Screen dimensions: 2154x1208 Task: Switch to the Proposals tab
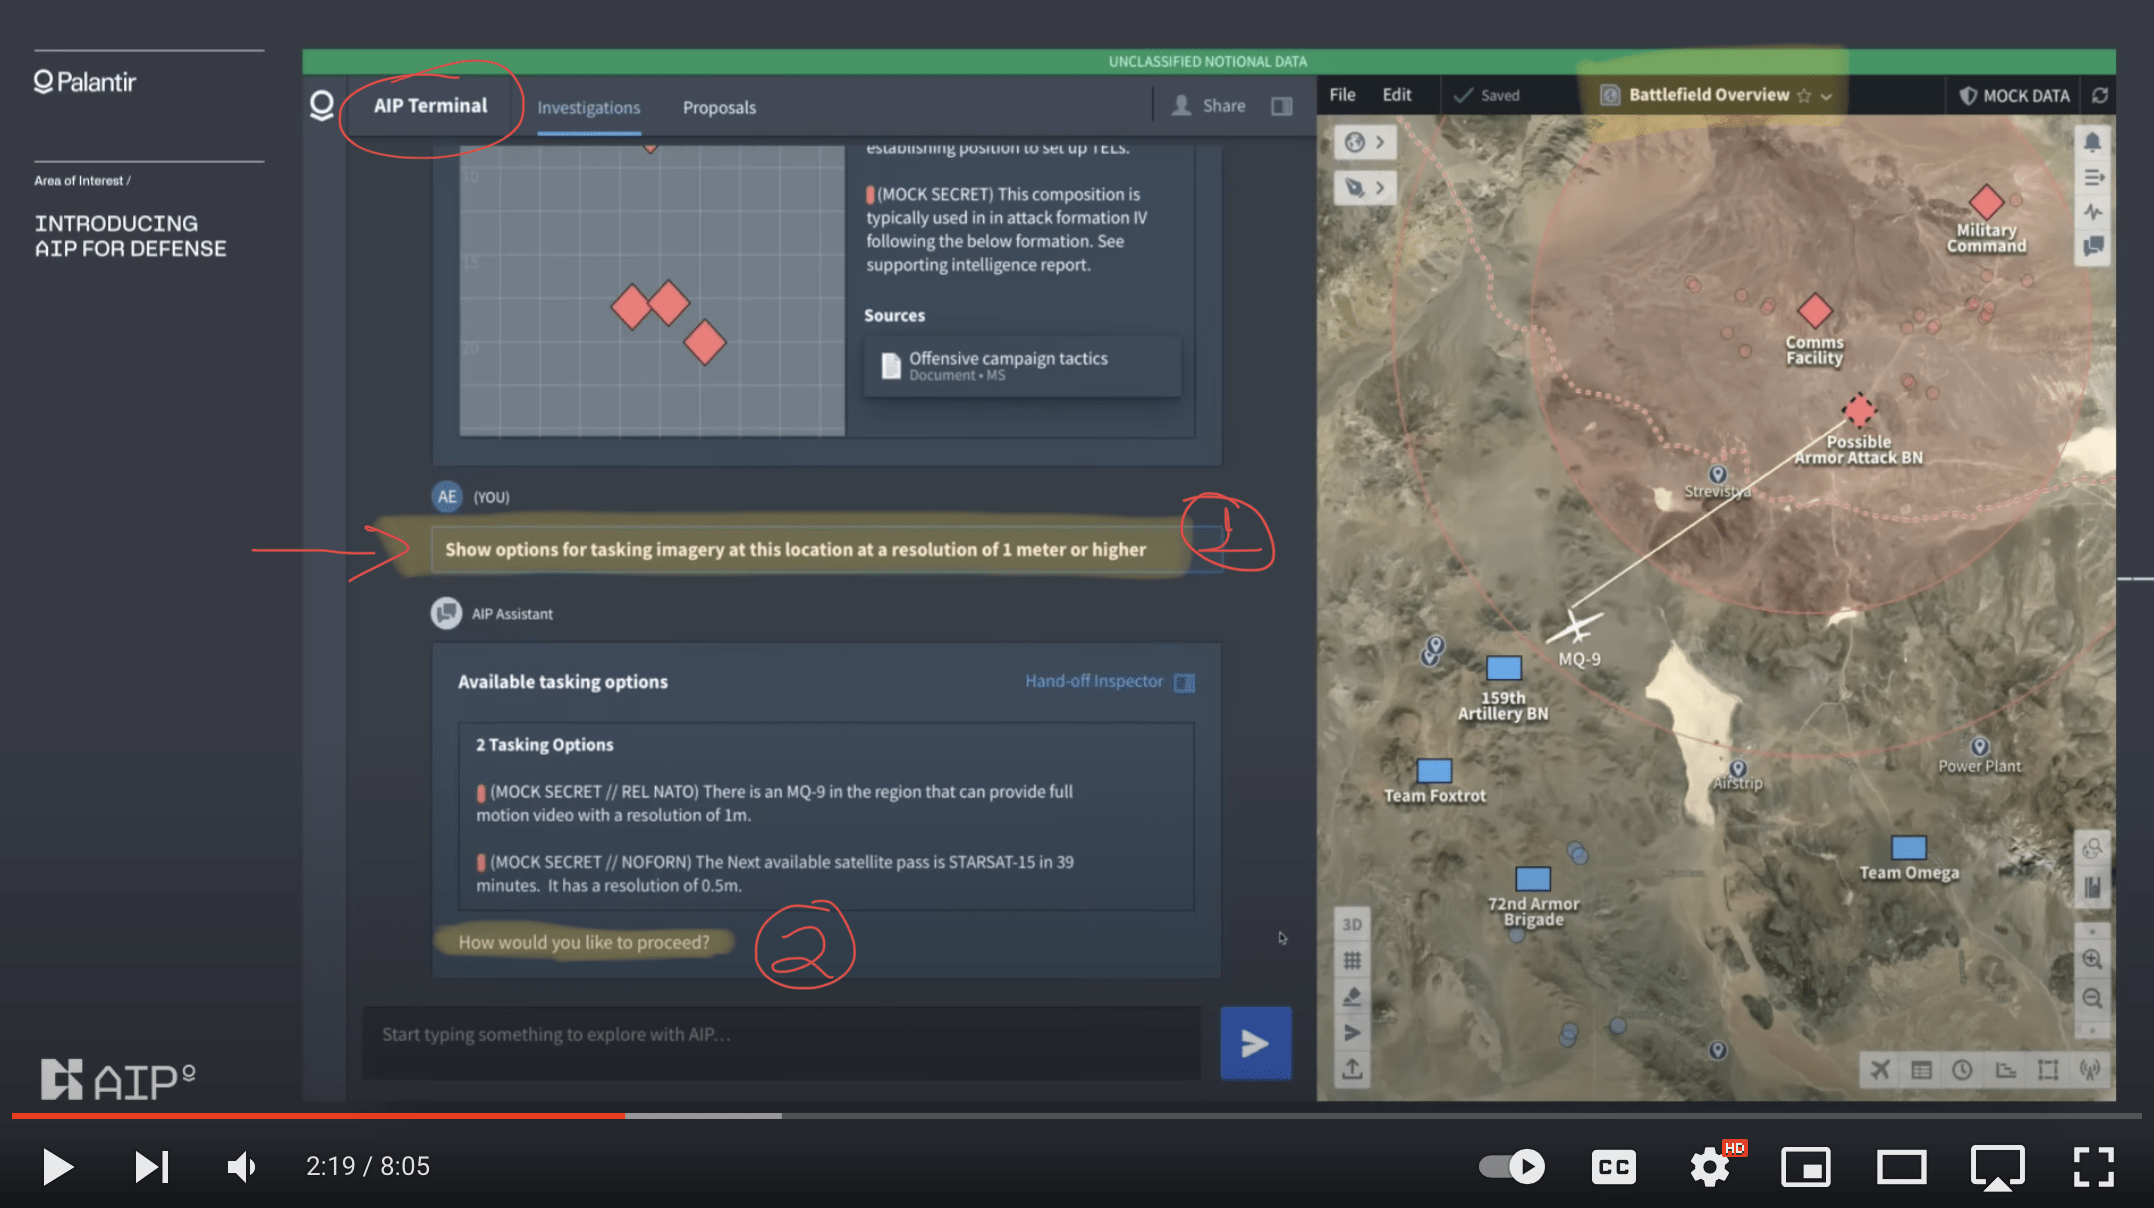pyautogui.click(x=719, y=107)
